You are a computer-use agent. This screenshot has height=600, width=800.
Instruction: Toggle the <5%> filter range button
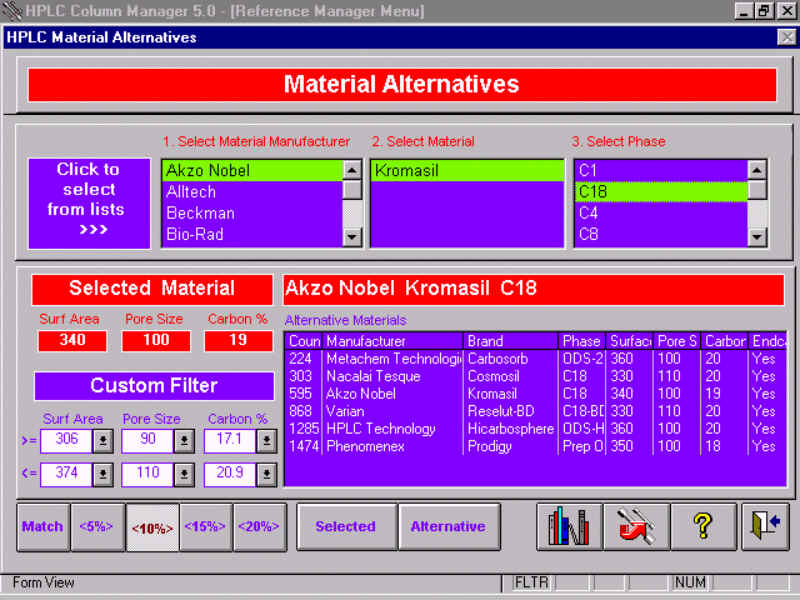97,527
